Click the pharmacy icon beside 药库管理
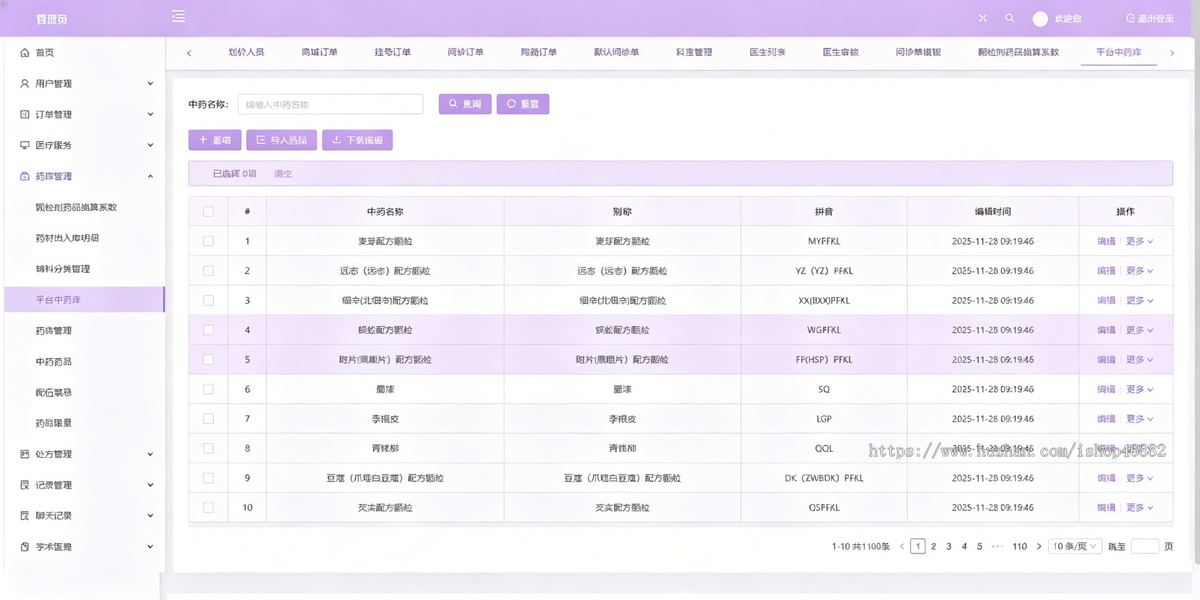 click(x=25, y=176)
